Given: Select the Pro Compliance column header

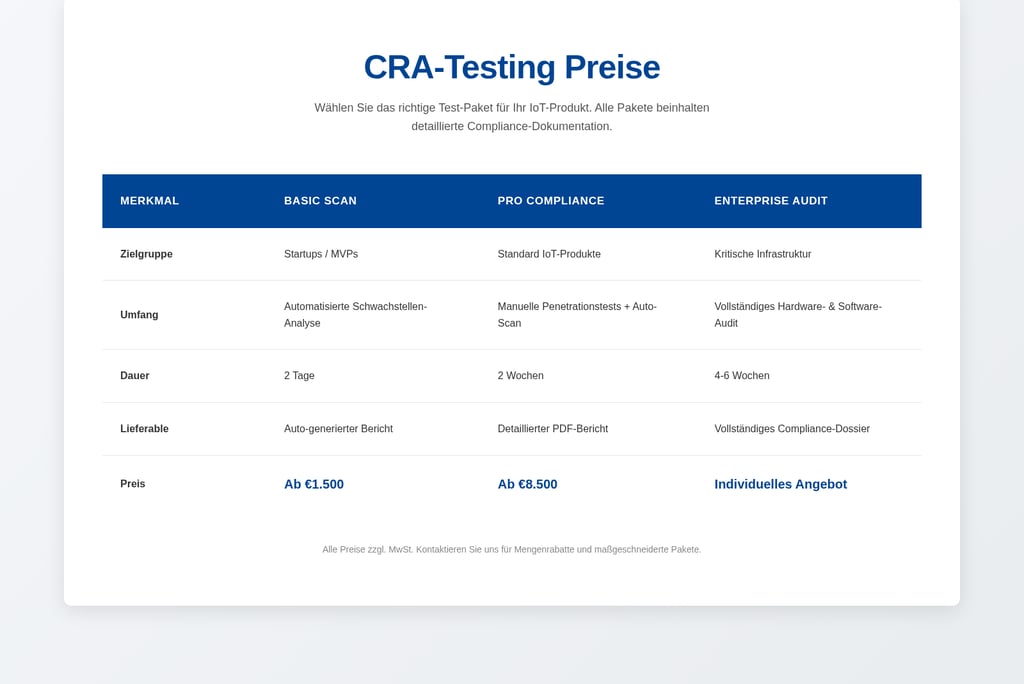Looking at the screenshot, I should coord(551,201).
